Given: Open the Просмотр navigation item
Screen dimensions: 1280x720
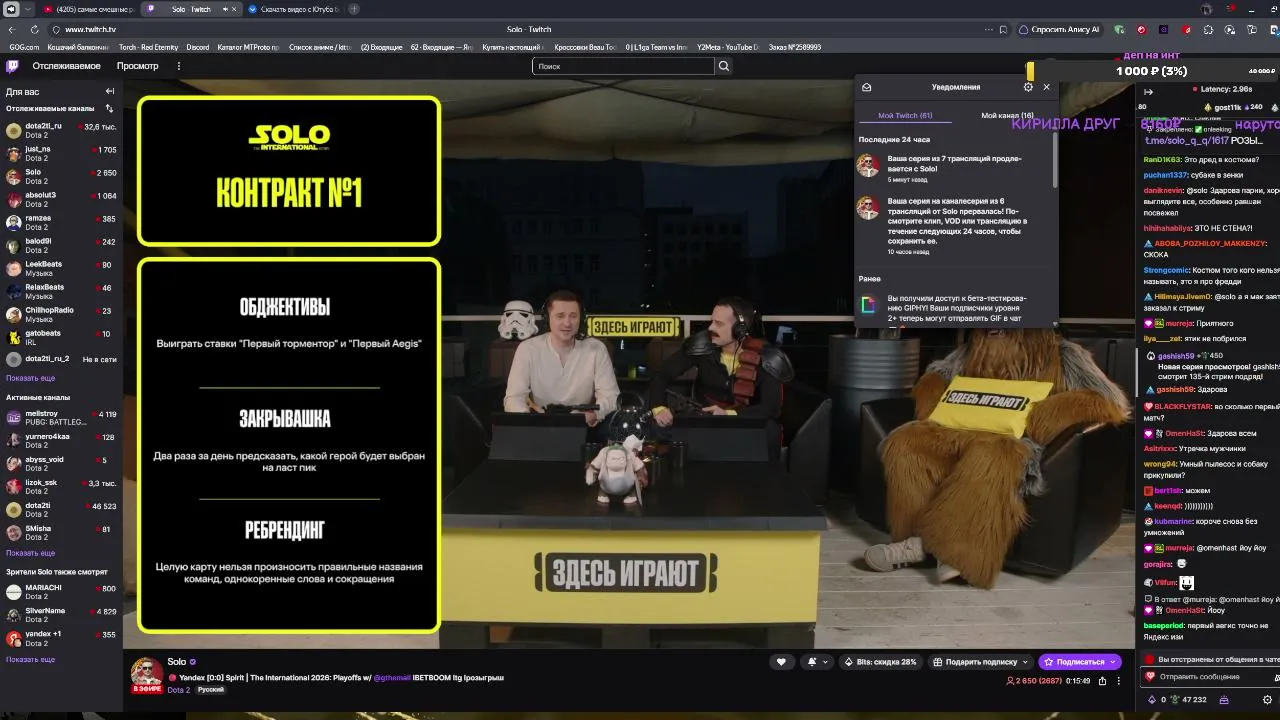Looking at the screenshot, I should point(137,66).
